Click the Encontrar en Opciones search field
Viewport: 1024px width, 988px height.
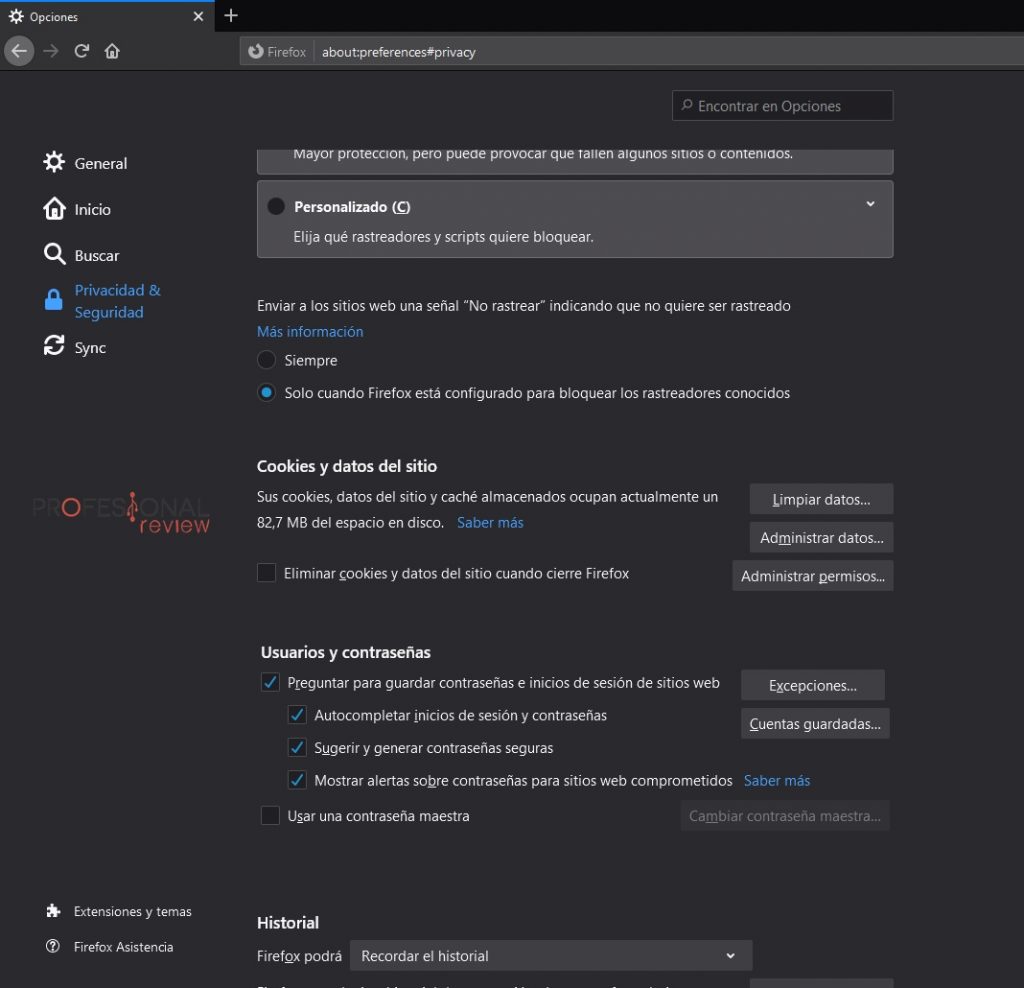click(x=782, y=106)
